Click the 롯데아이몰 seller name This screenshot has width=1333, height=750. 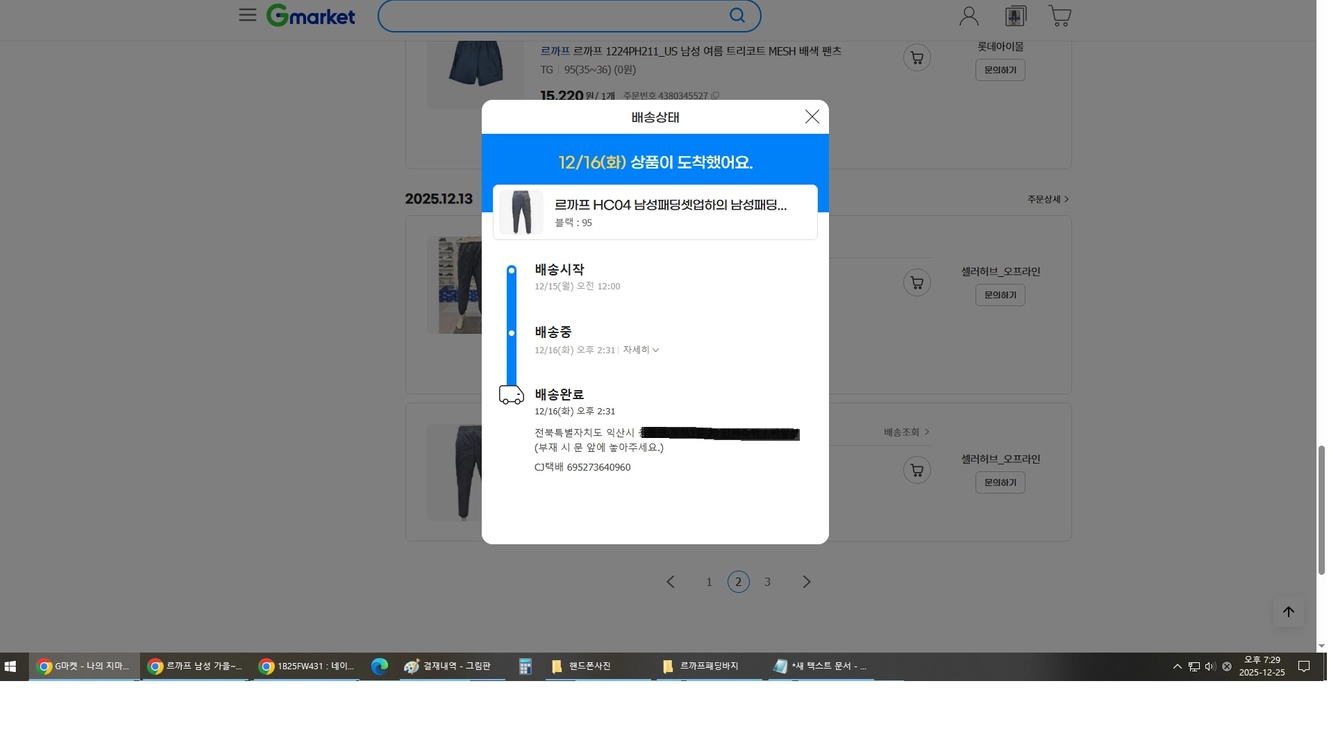click(x=1000, y=46)
